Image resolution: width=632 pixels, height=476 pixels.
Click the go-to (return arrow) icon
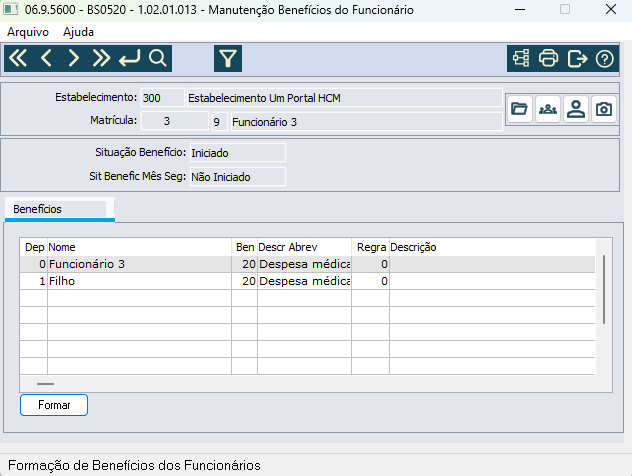[x=130, y=58]
